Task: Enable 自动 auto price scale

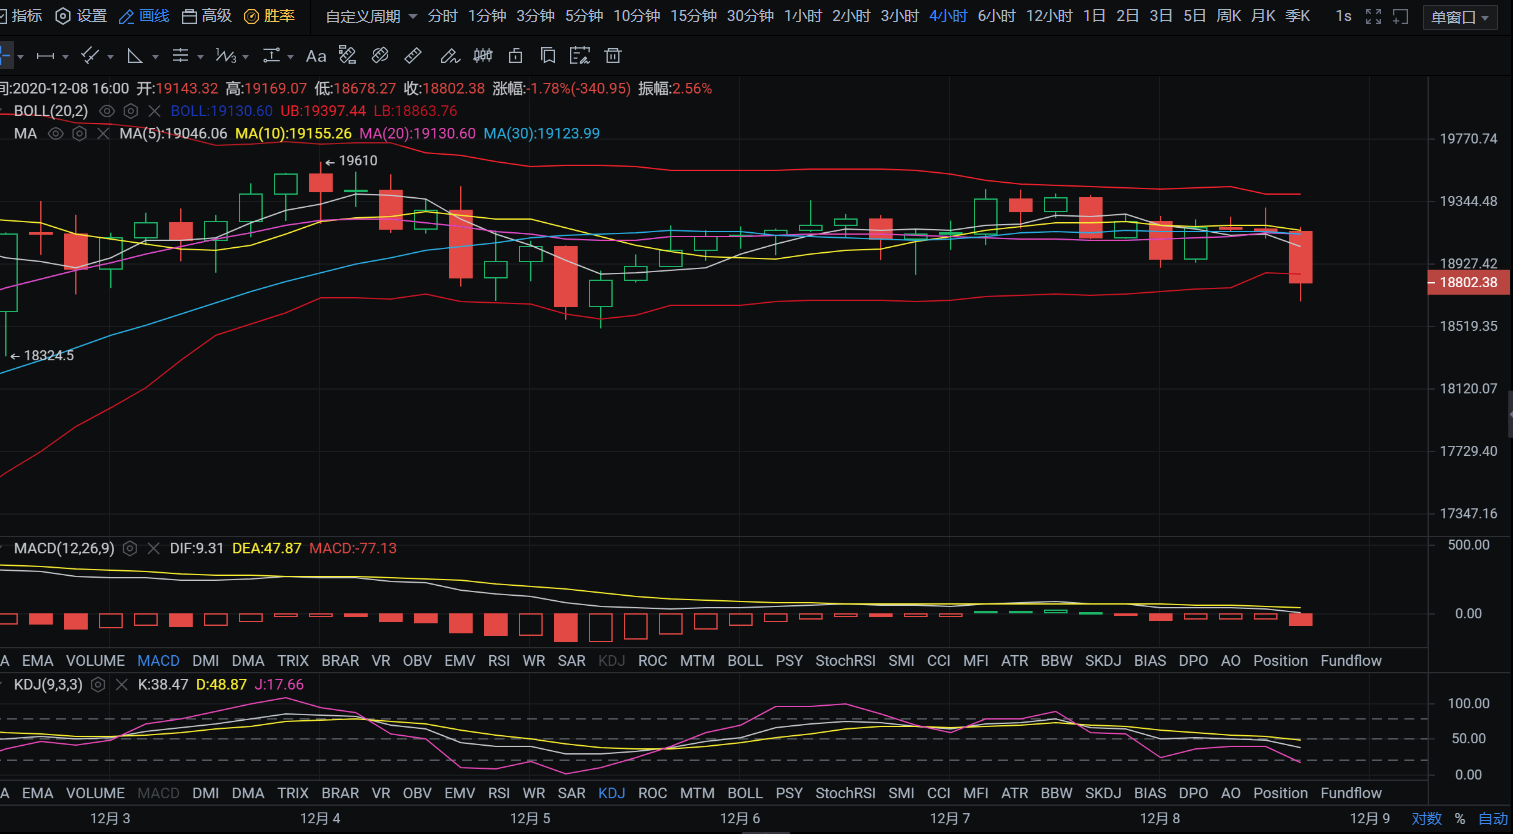Action: pos(1492,818)
